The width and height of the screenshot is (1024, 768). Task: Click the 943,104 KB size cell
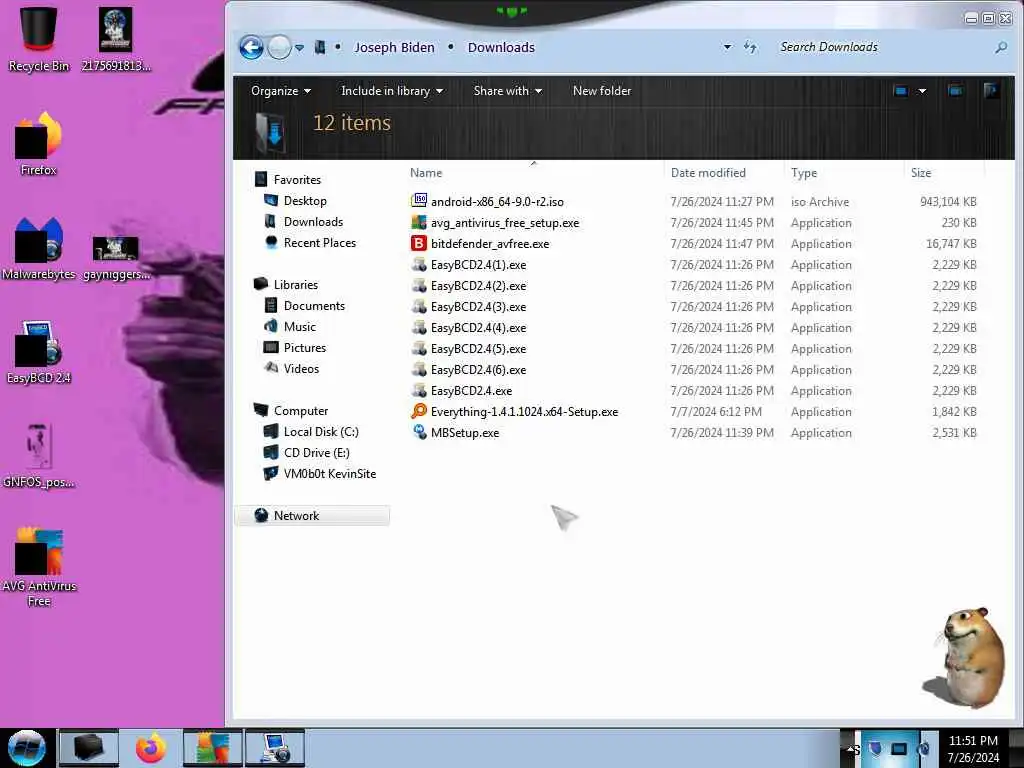pyautogui.click(x=948, y=202)
